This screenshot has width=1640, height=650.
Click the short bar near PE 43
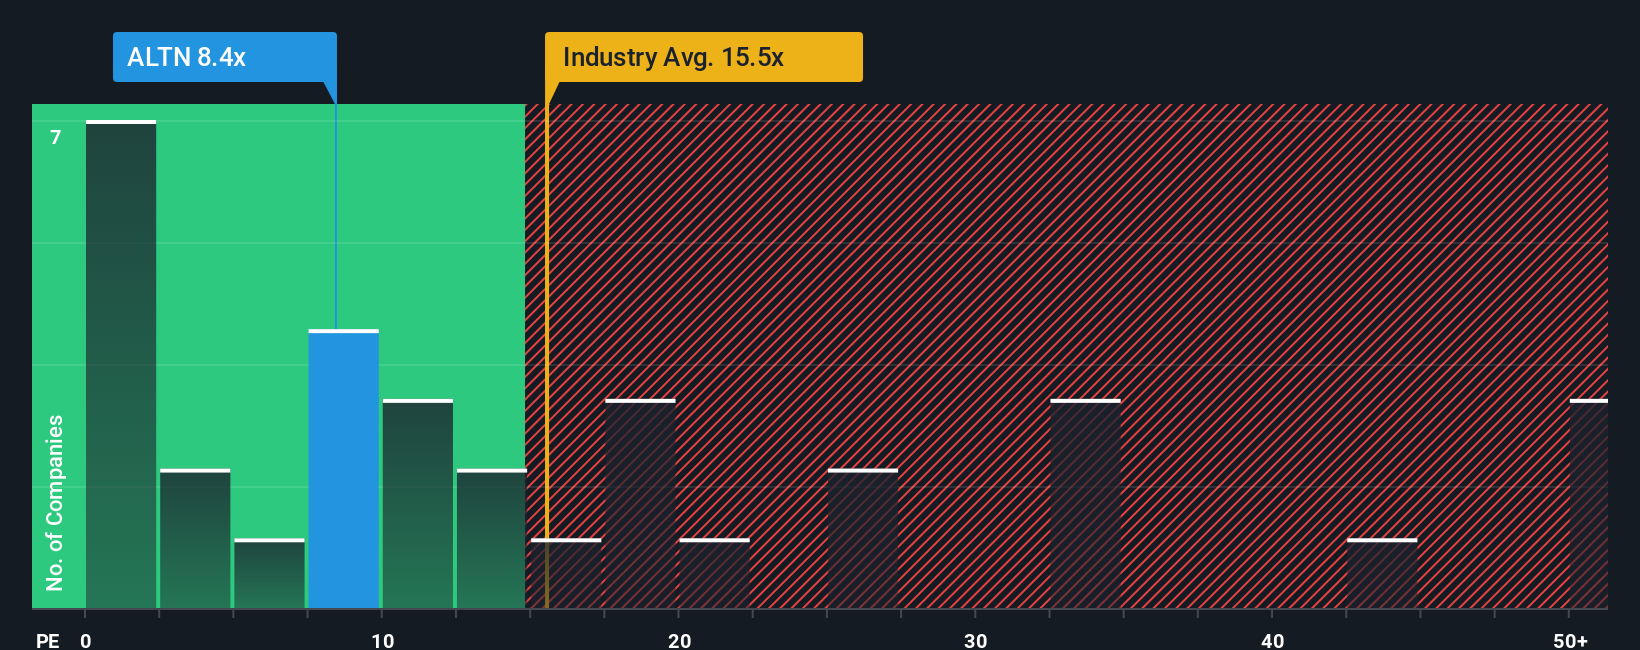tap(1382, 574)
